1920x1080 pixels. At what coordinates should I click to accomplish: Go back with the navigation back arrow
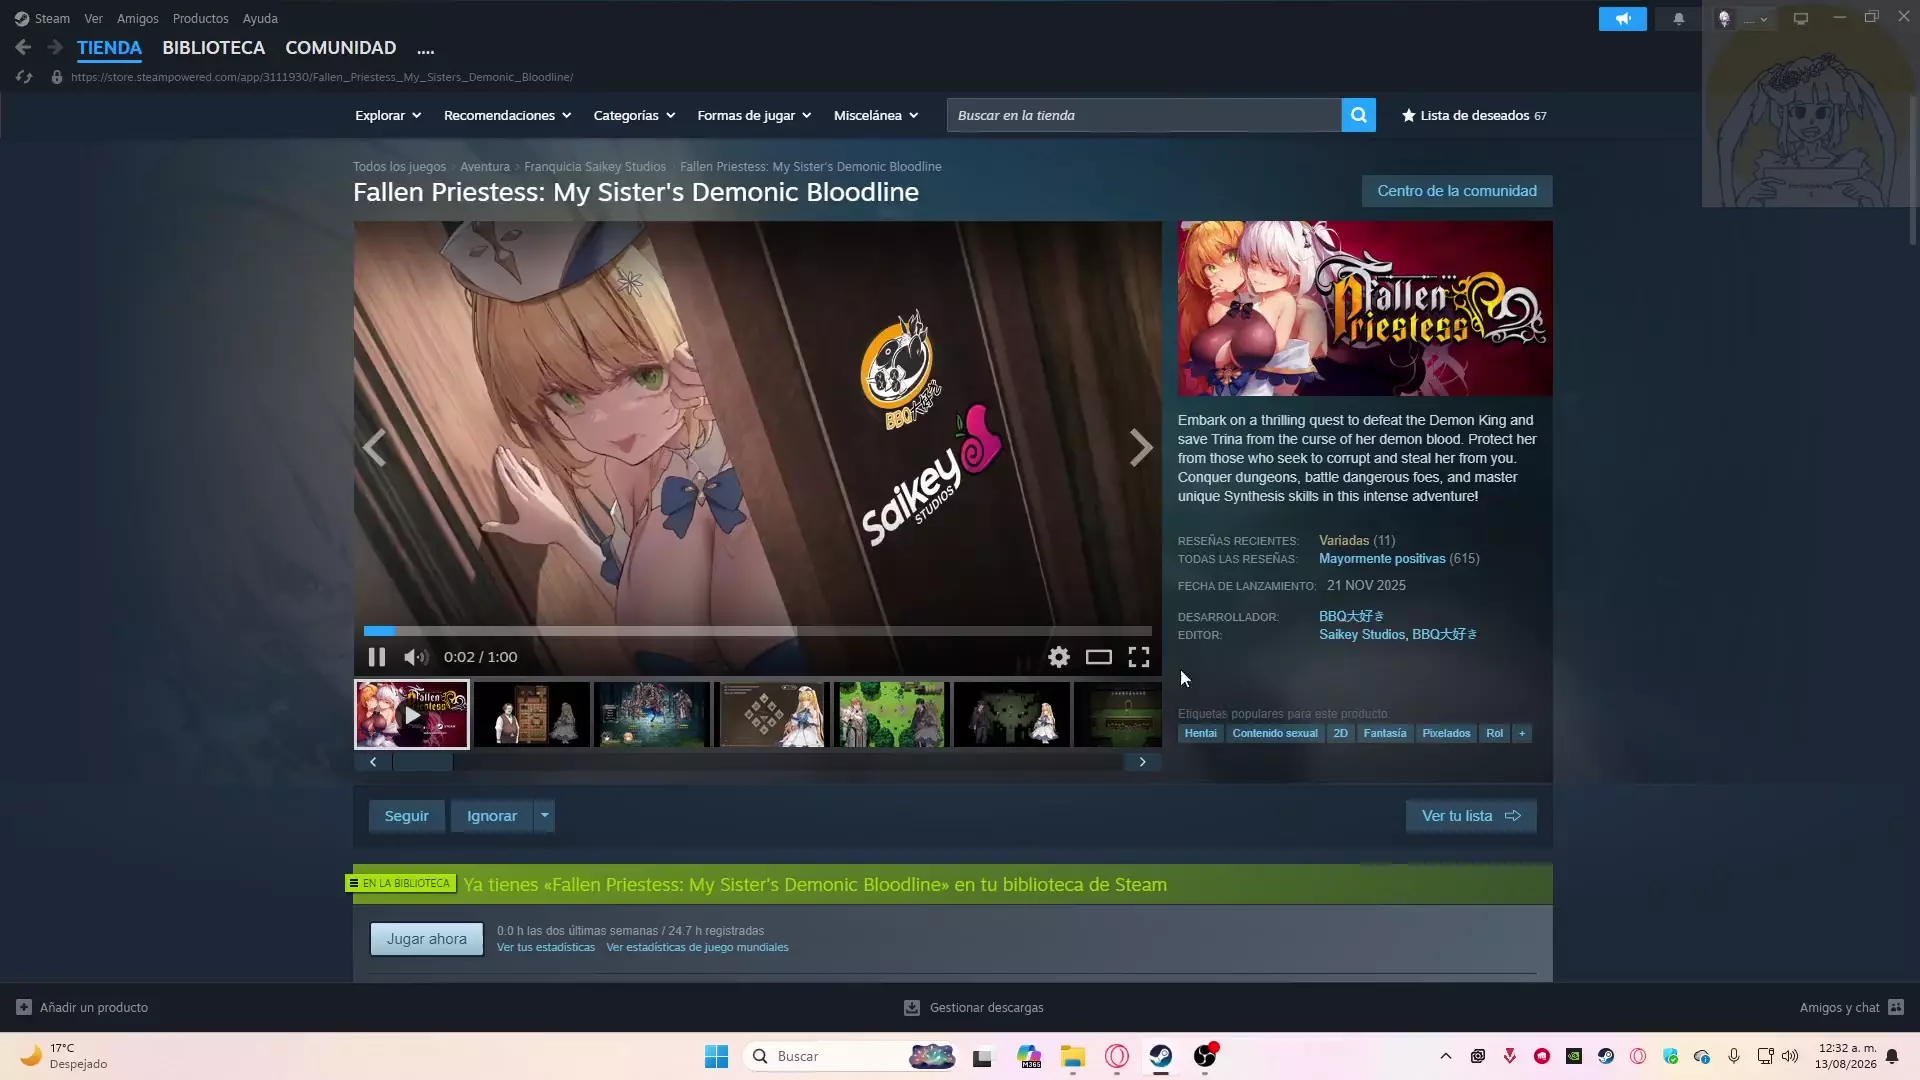tap(23, 47)
